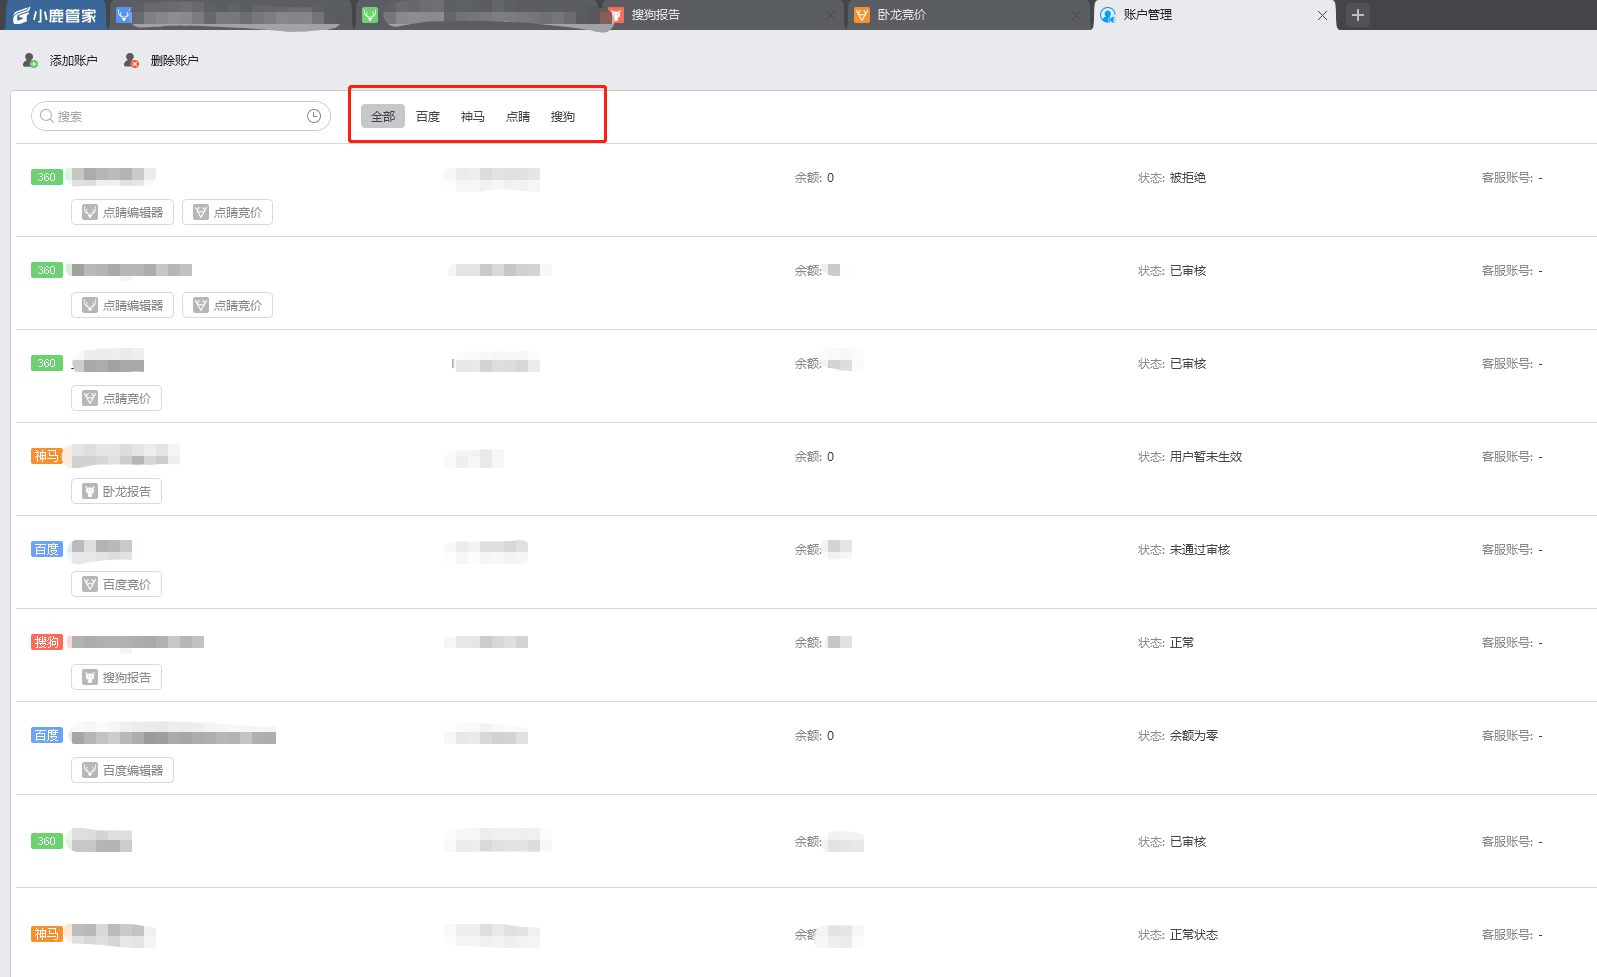
Task: Filter accounts by 神马
Action: tap(473, 116)
